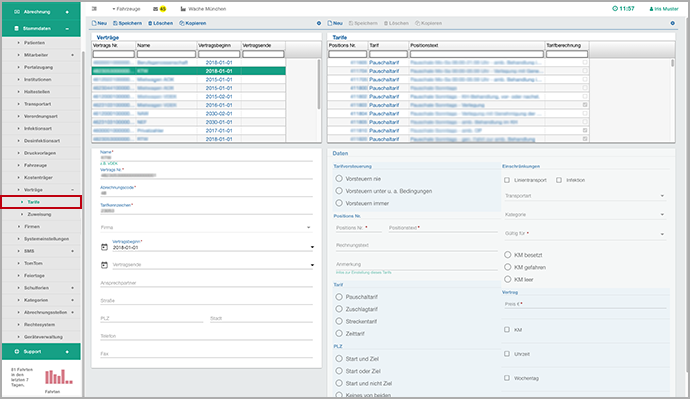The image size is (690, 399).
Task: Click the settings icon of Verträge panel
Action: tap(319, 23)
